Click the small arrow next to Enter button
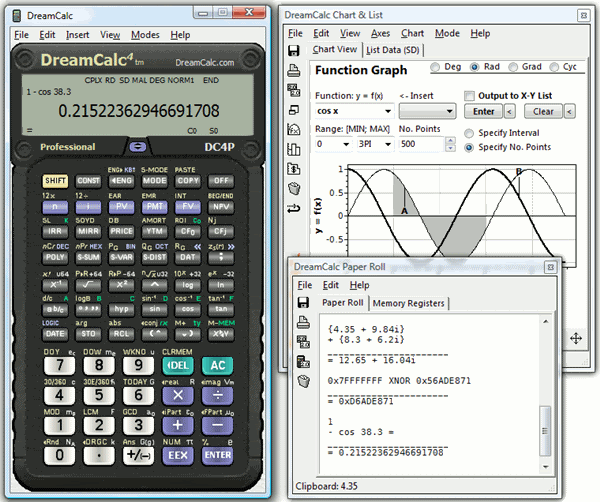The image size is (600, 502). pyautogui.click(x=509, y=112)
